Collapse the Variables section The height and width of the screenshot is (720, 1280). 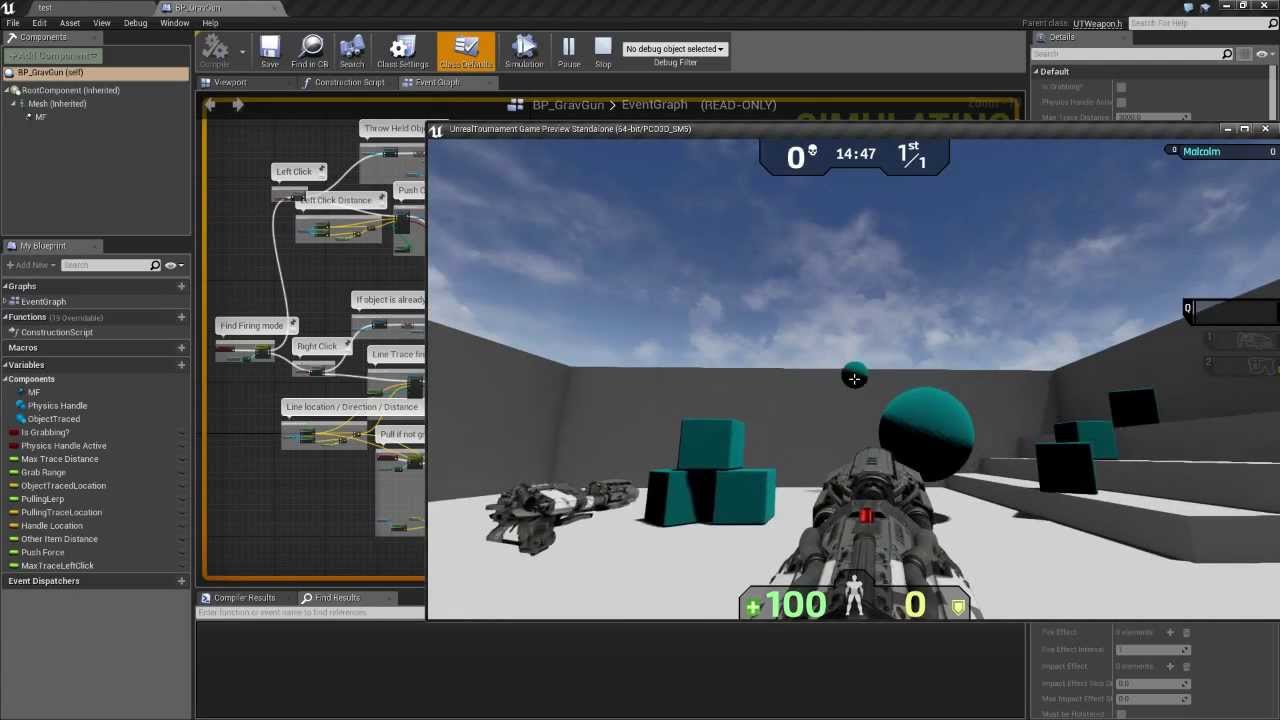pos(5,365)
